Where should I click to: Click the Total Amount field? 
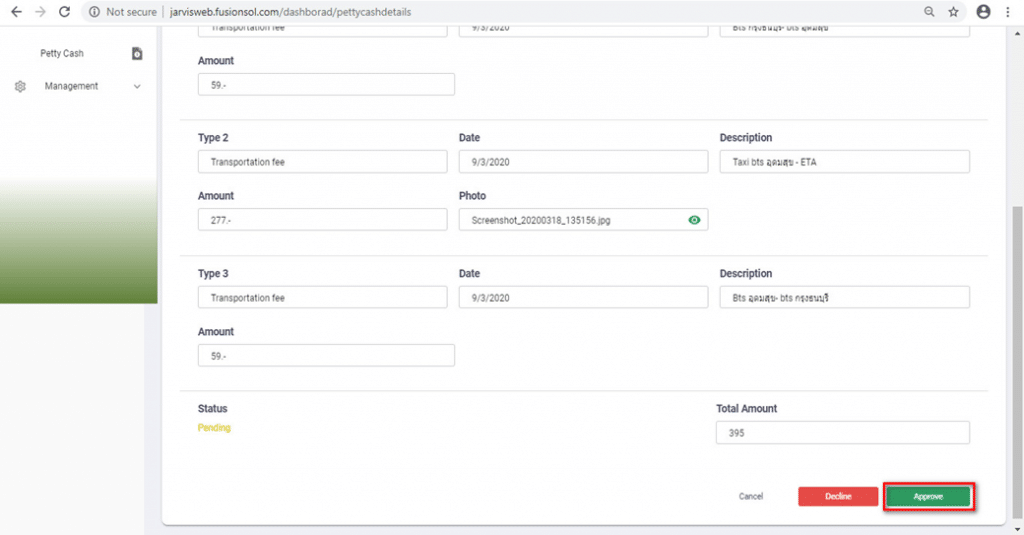click(842, 433)
